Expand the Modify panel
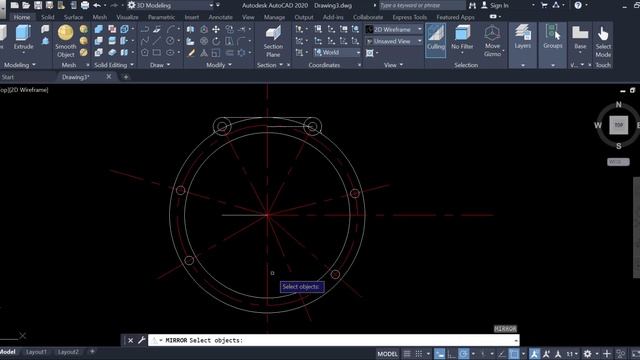 tap(219, 65)
